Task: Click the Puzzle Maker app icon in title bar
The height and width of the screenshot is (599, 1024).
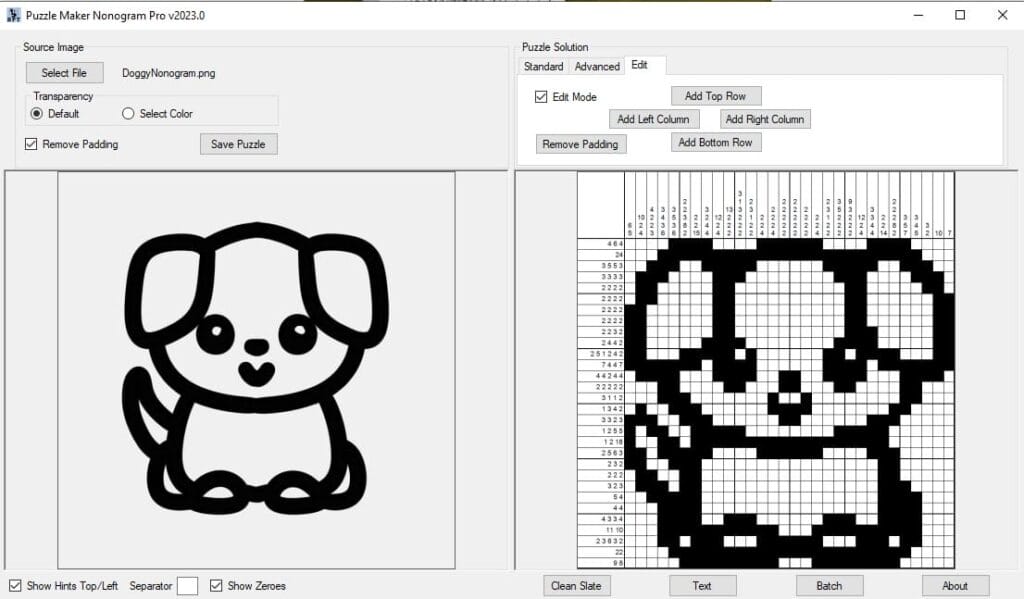Action: coord(14,15)
